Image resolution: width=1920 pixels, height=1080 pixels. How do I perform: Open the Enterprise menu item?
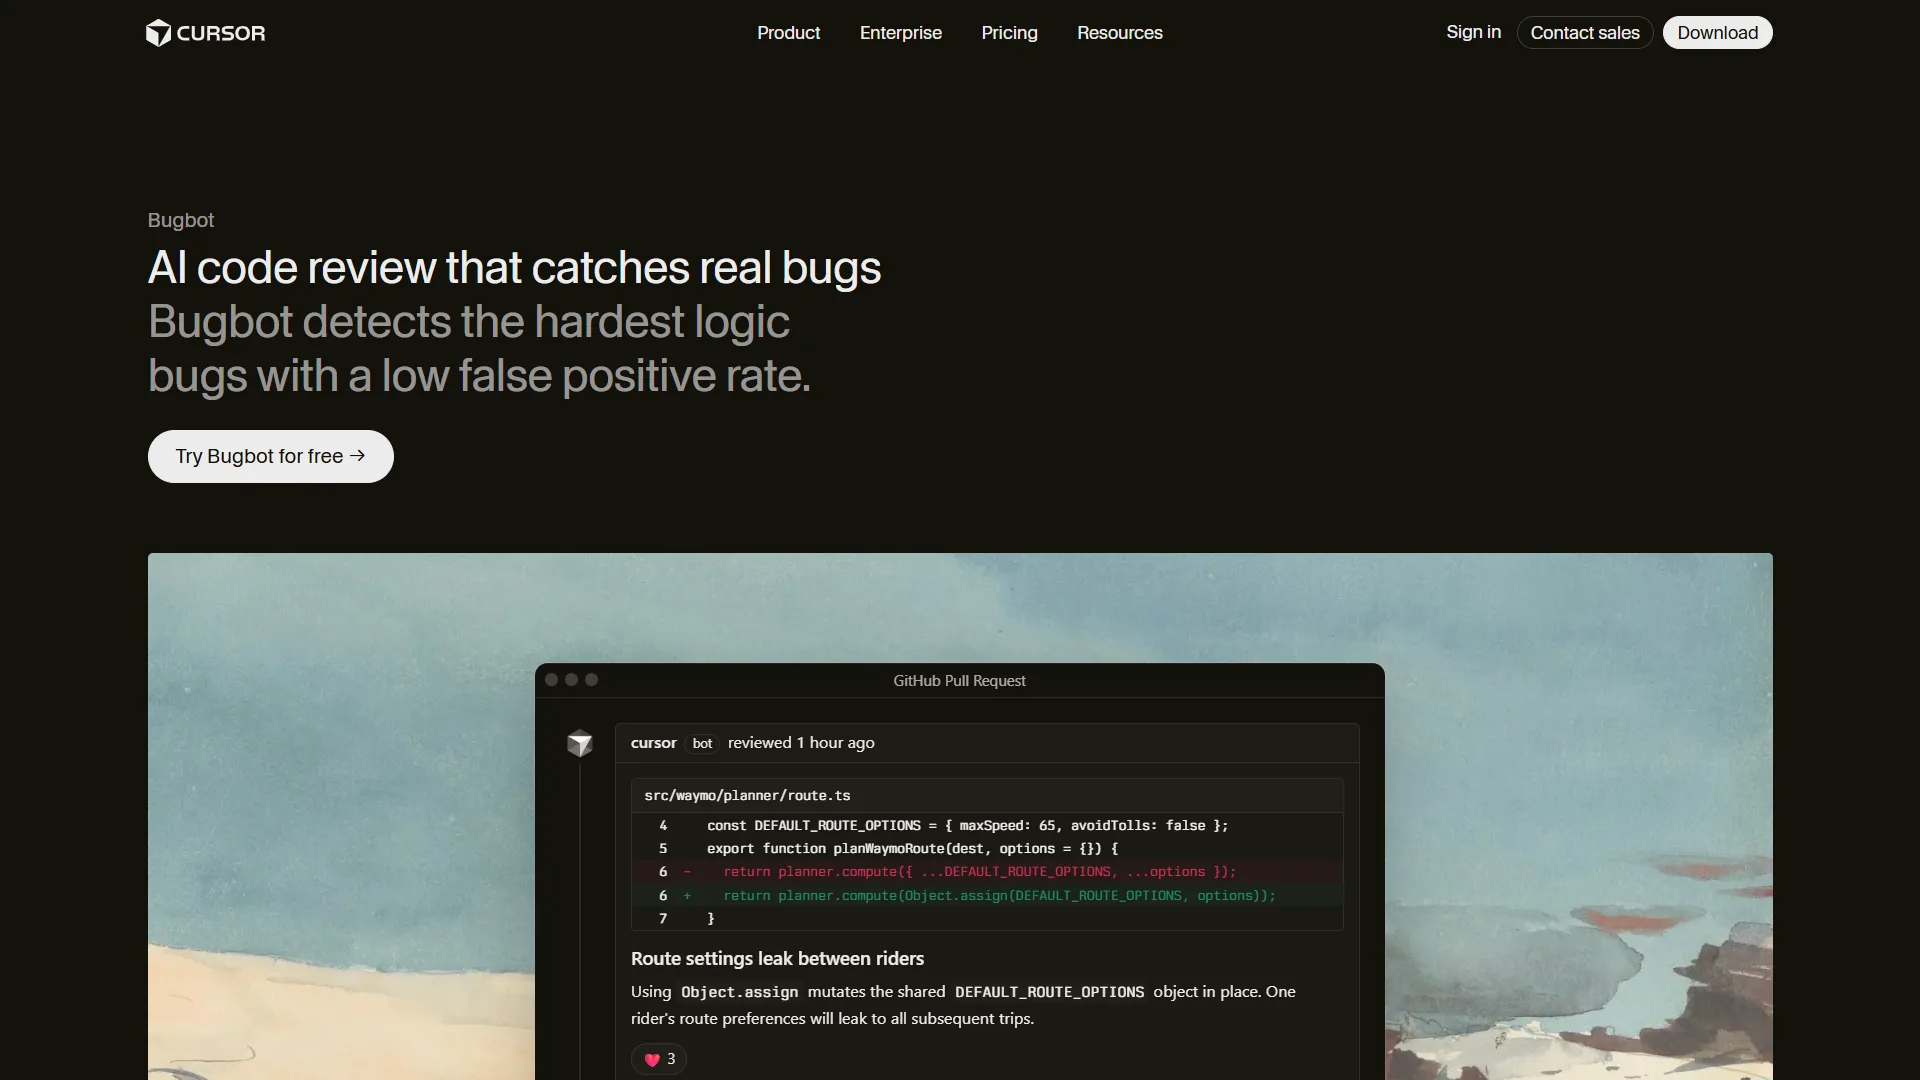(x=900, y=33)
